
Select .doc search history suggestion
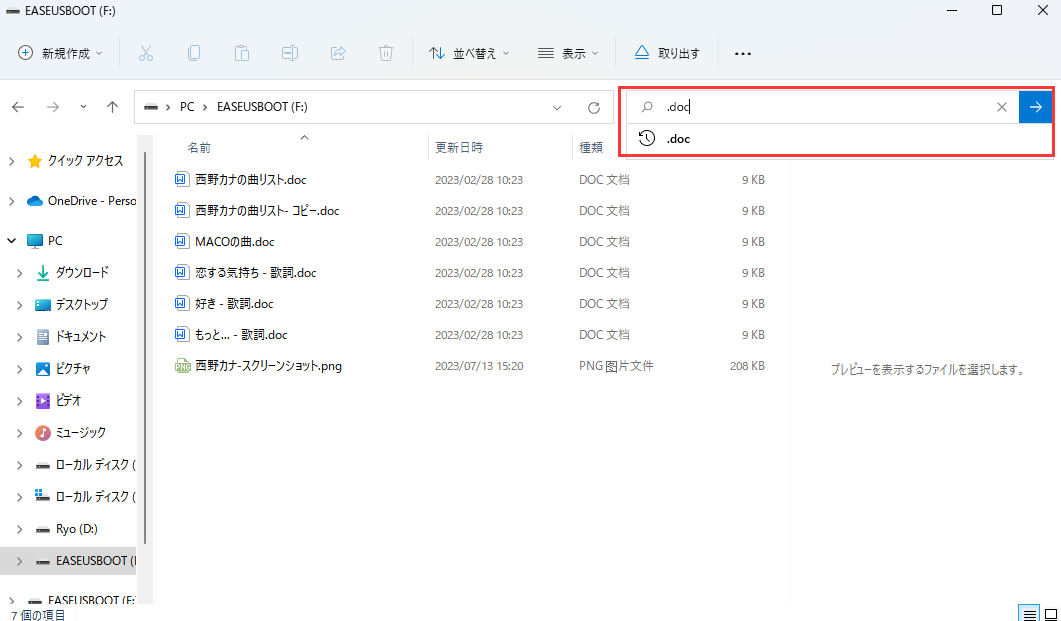[x=679, y=139]
